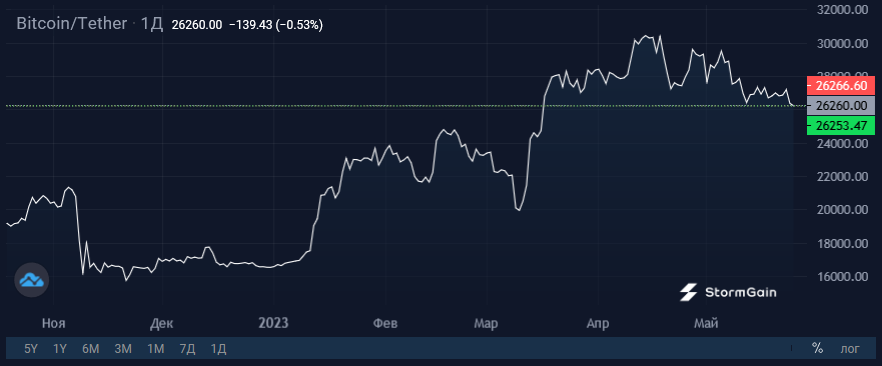Open the Bitcoin/Tether symbol title
Screen dimensions: 882x366
tap(72, 24)
